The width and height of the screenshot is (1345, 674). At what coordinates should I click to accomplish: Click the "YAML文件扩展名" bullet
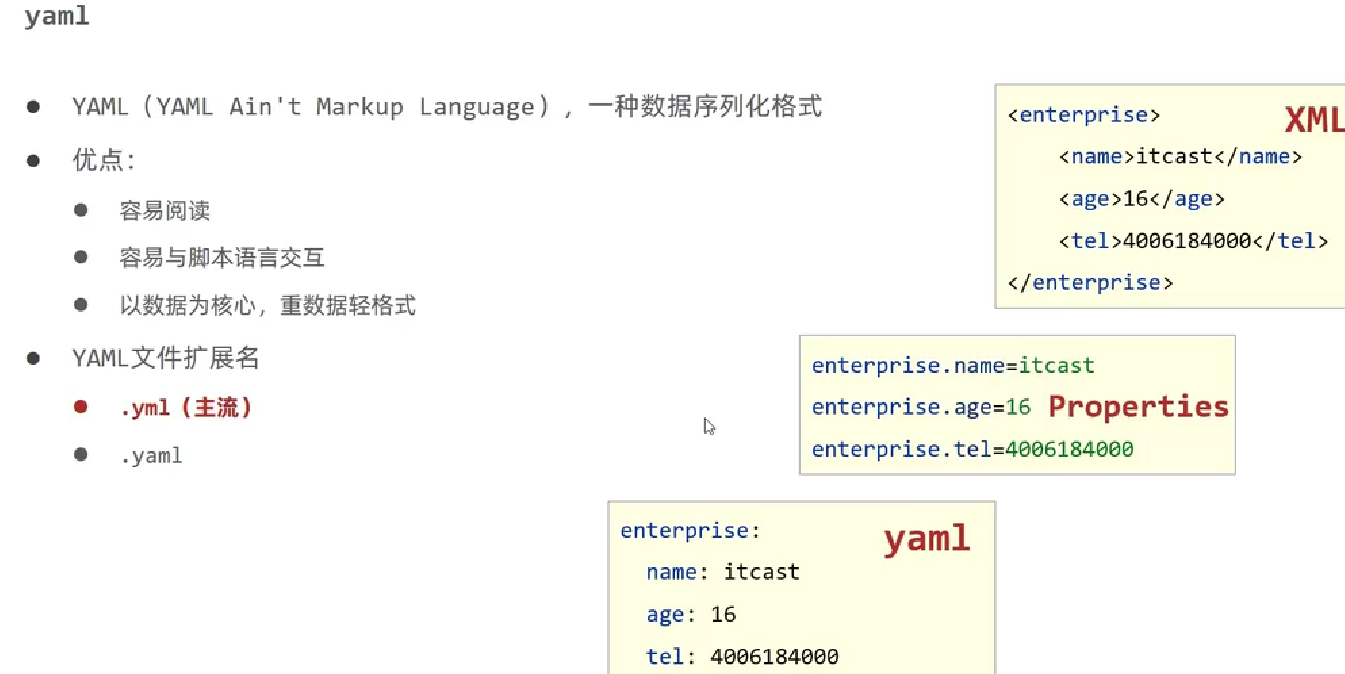pos(166,358)
